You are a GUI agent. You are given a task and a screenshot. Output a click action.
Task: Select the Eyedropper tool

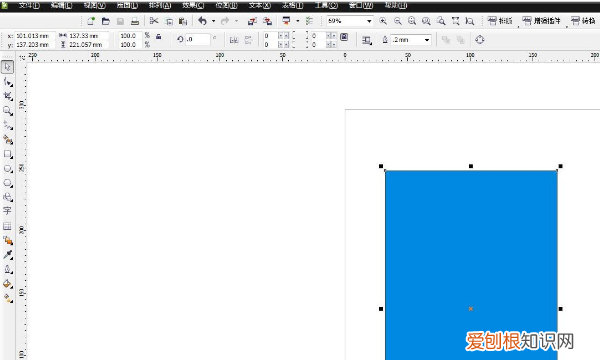tap(8, 255)
